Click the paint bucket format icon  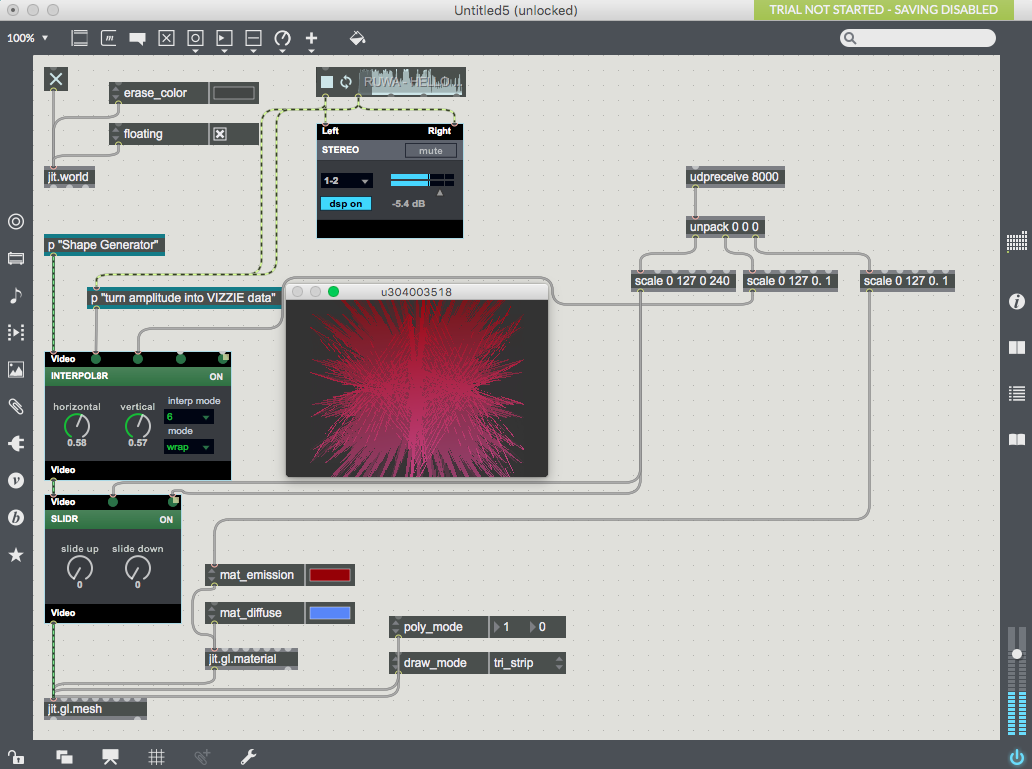(x=357, y=38)
